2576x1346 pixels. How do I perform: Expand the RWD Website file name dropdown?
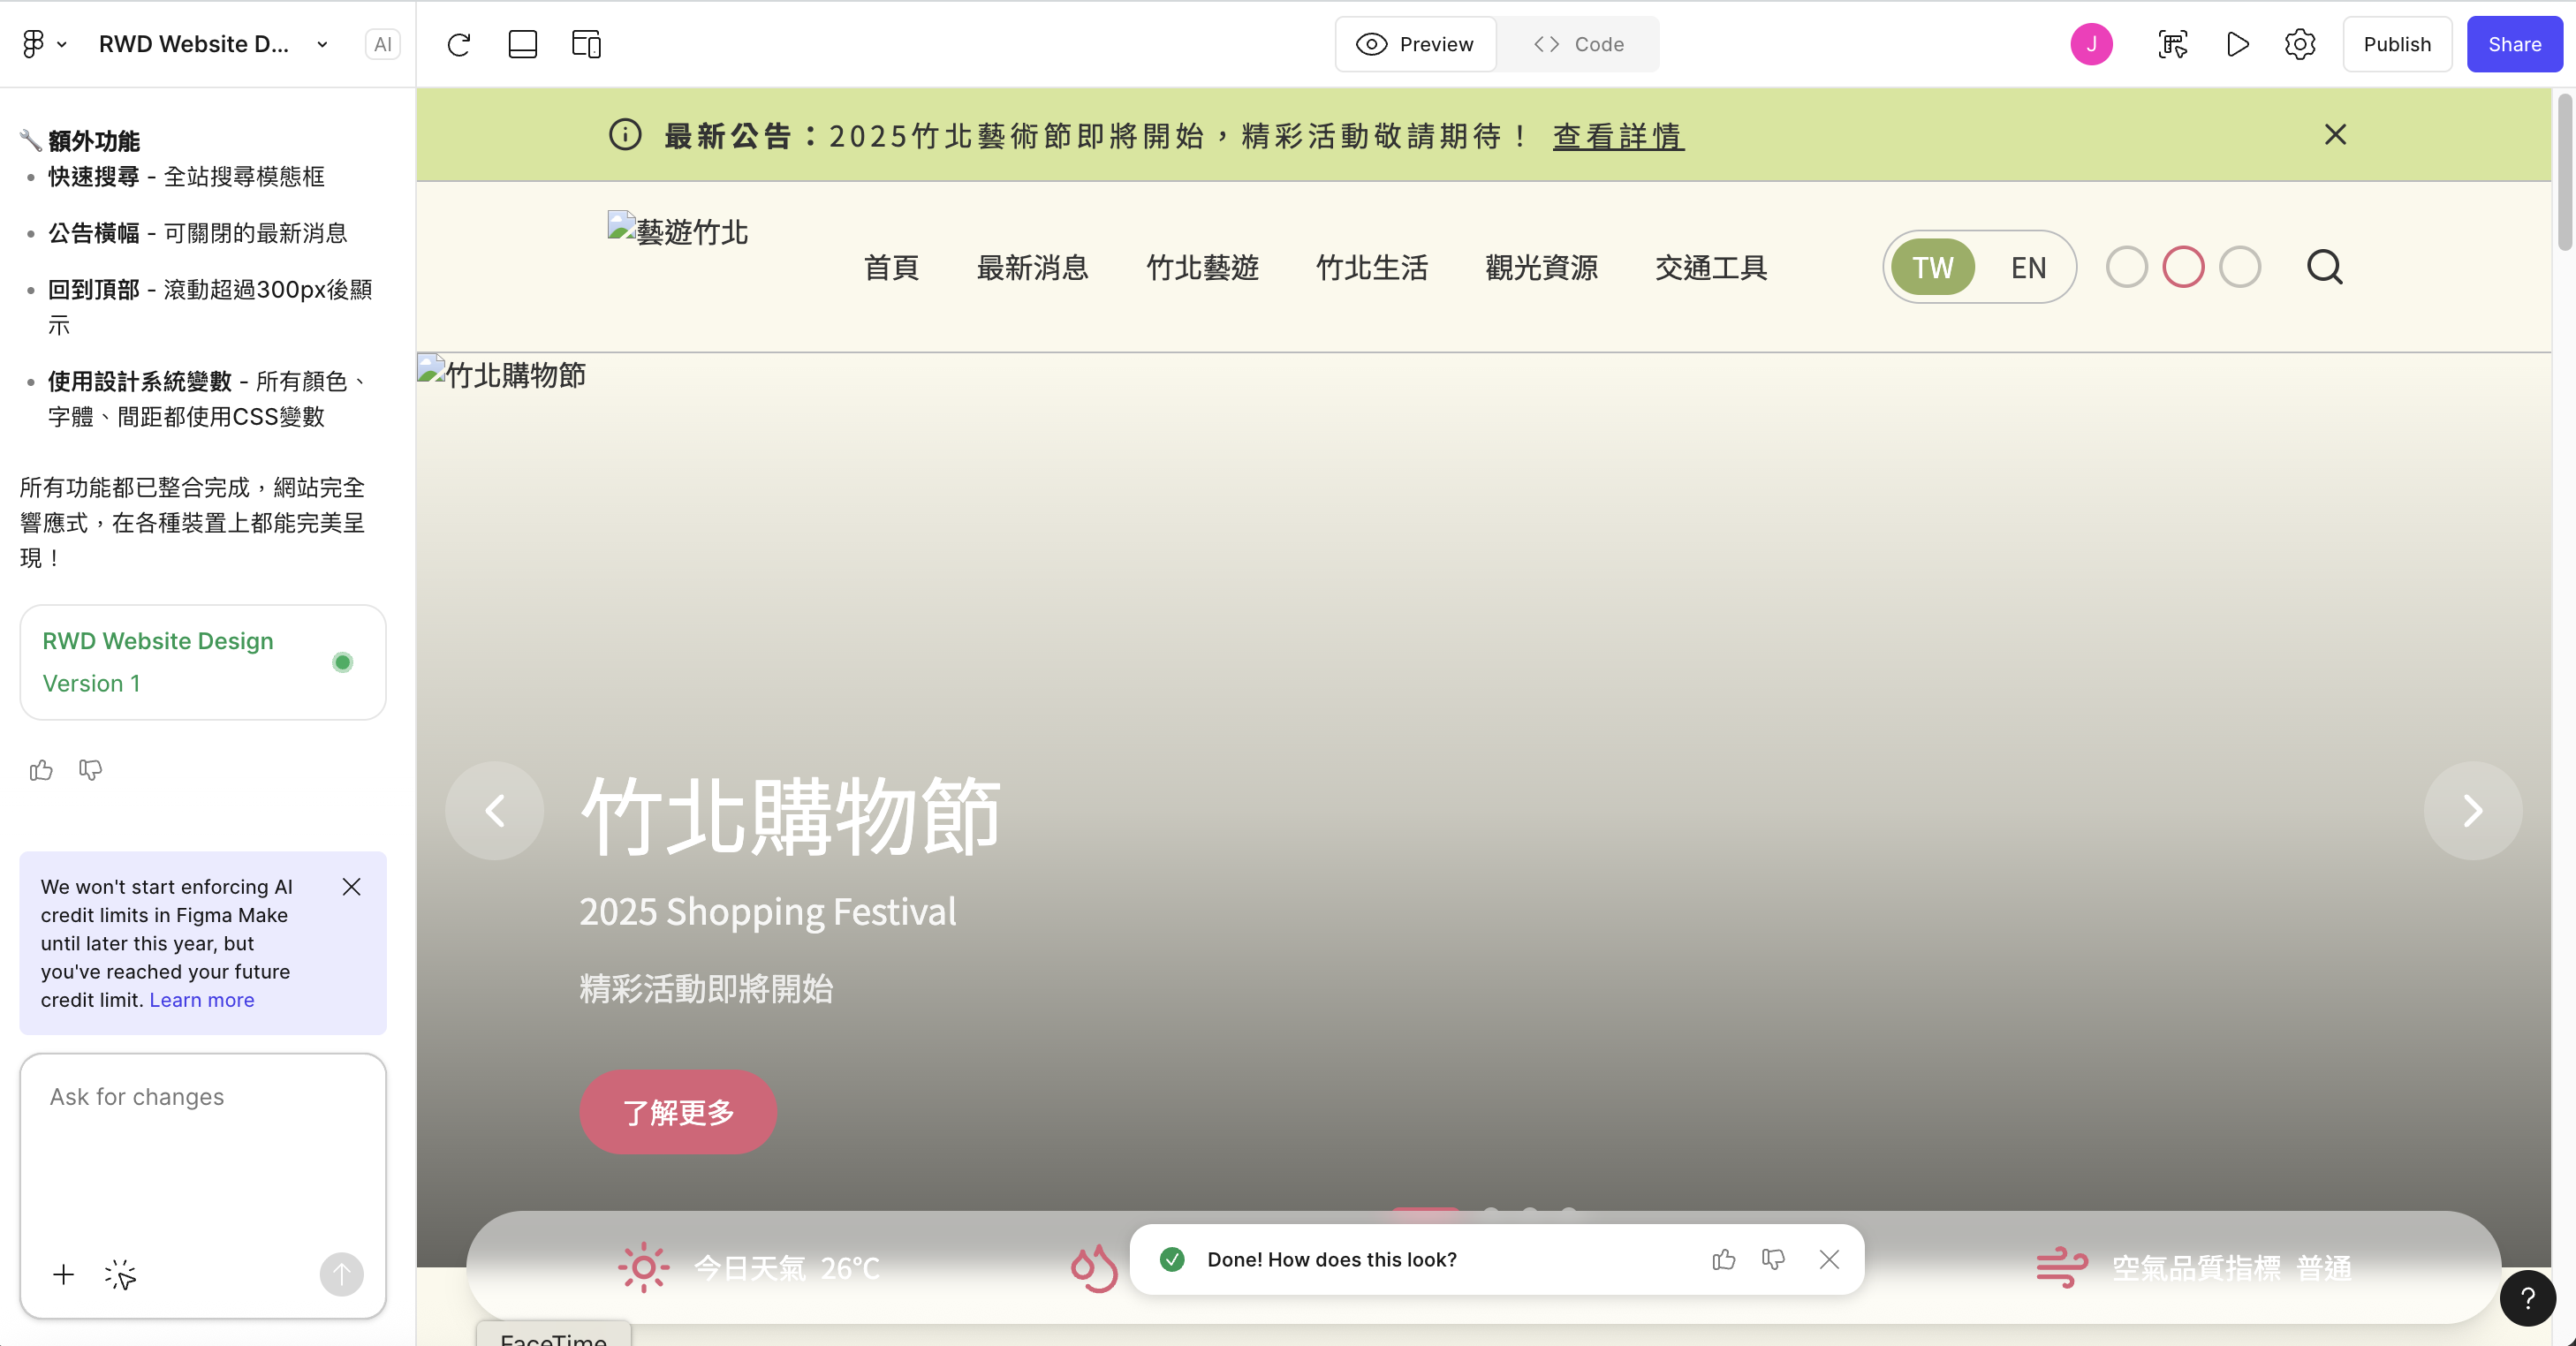322,44
